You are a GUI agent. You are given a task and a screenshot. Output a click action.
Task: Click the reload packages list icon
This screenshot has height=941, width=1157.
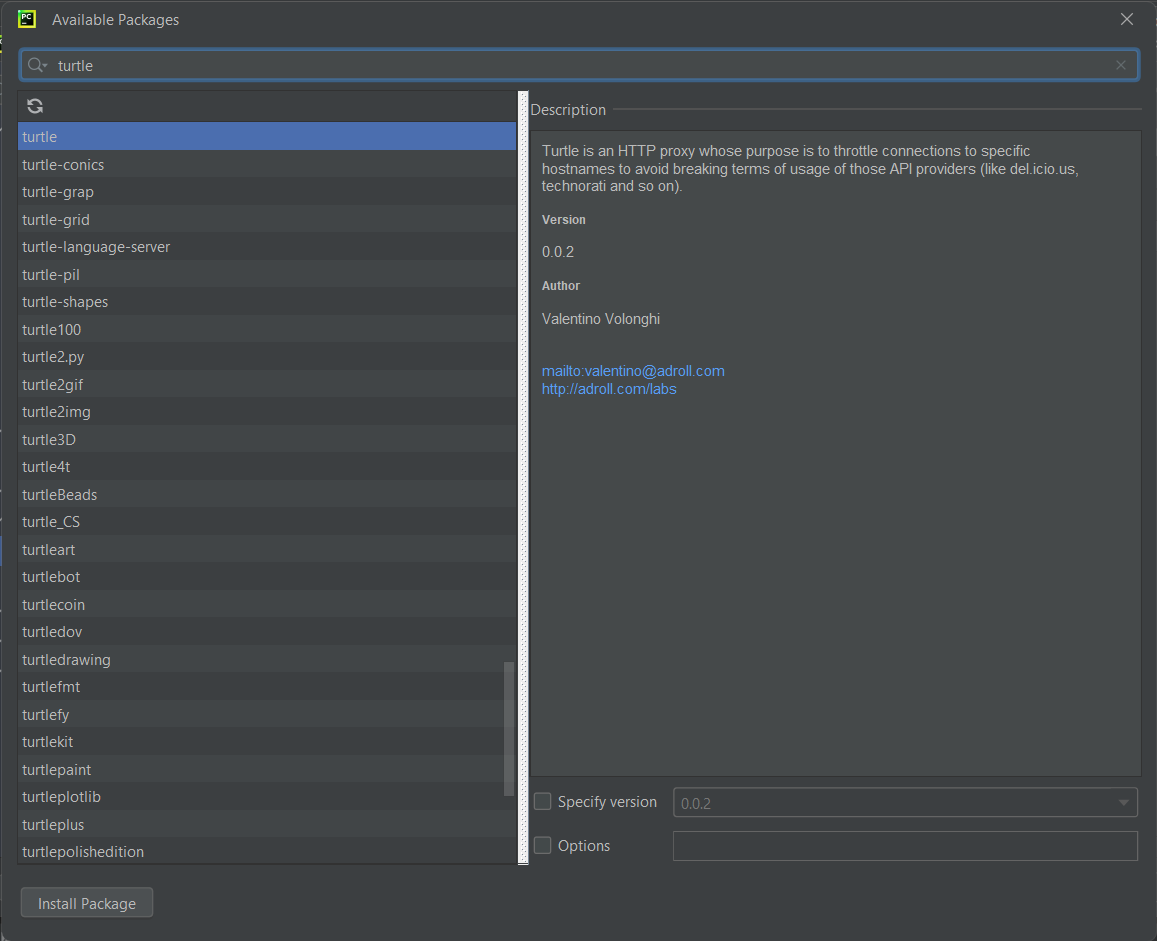pyautogui.click(x=35, y=106)
